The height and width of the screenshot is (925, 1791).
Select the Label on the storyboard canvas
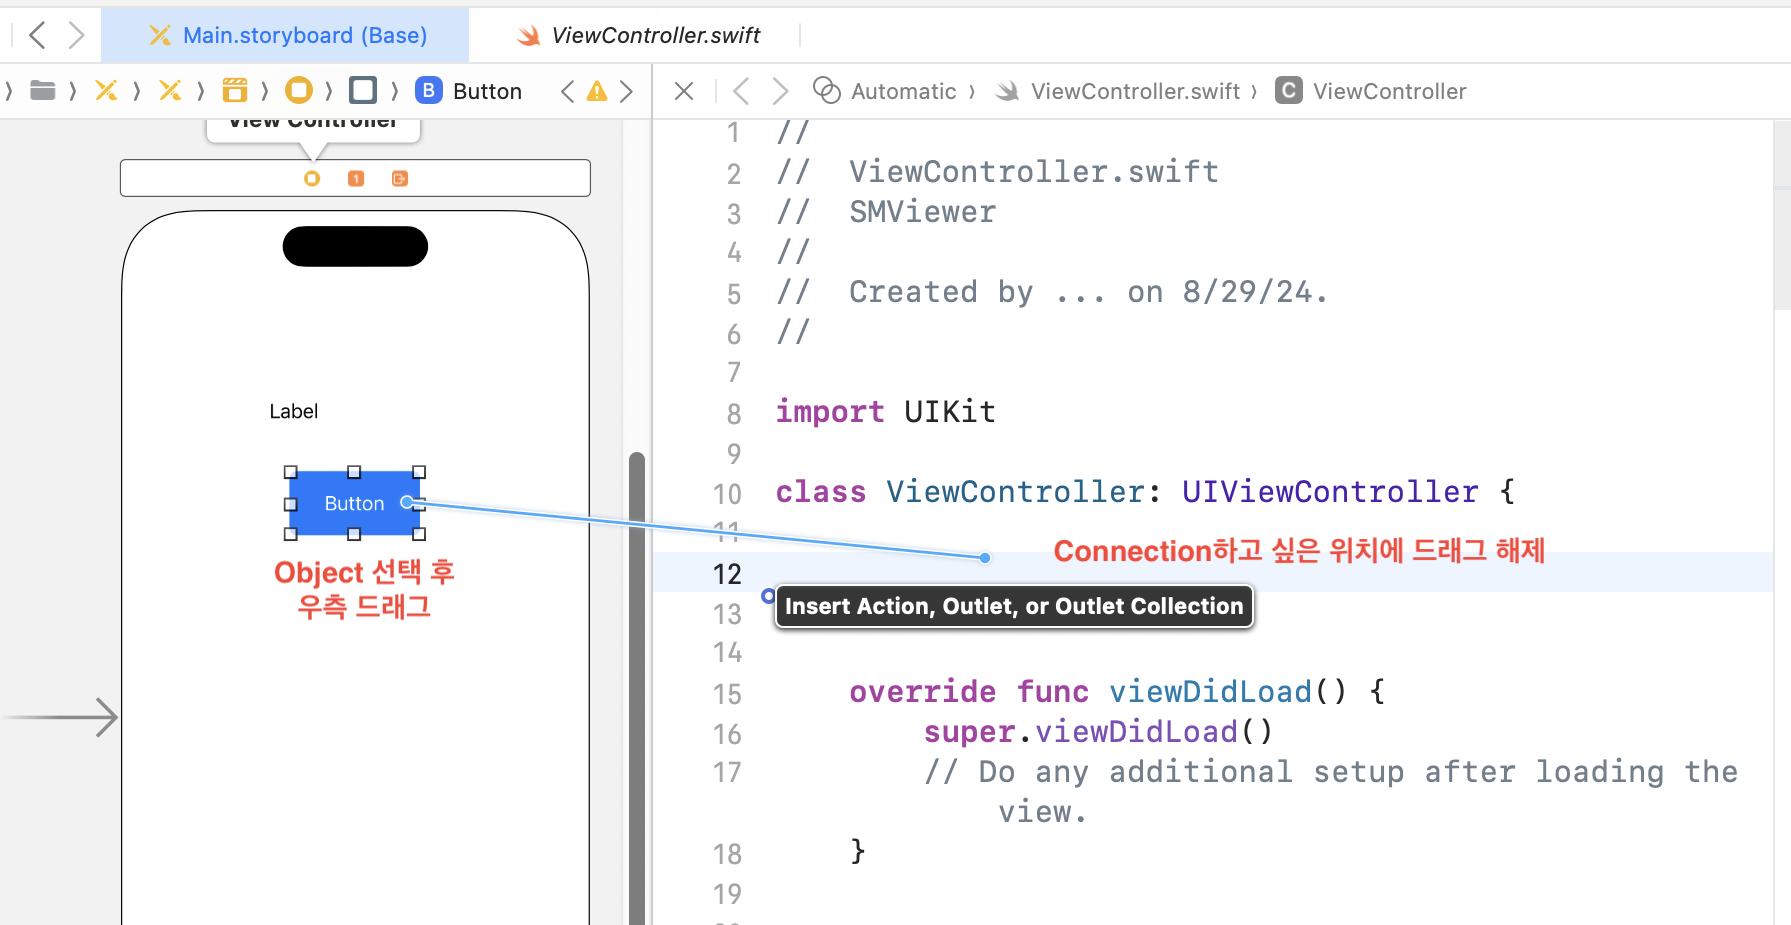point(293,411)
